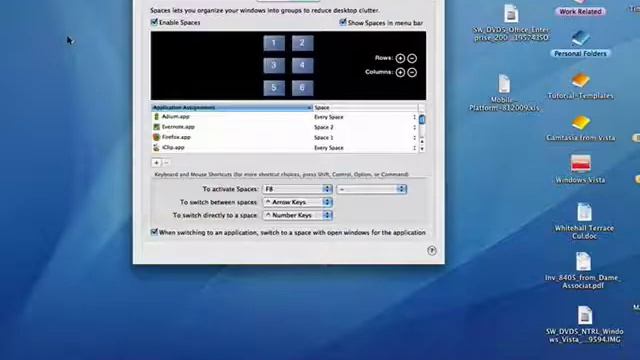Select Adium.app row text
Screen dimensions: 640x360
coord(176,117)
